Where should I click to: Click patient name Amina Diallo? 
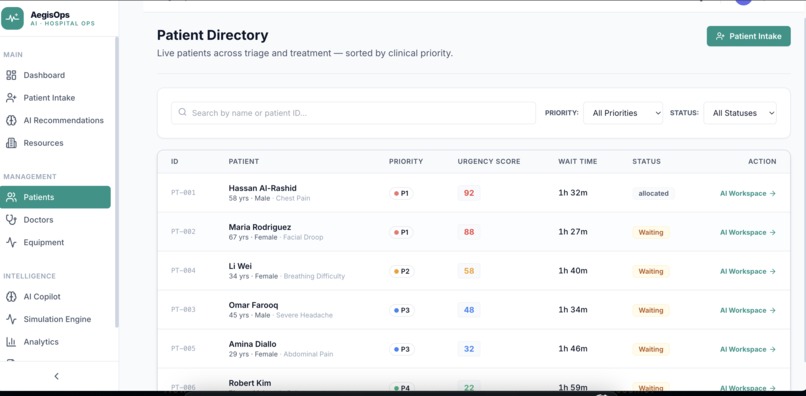point(252,345)
